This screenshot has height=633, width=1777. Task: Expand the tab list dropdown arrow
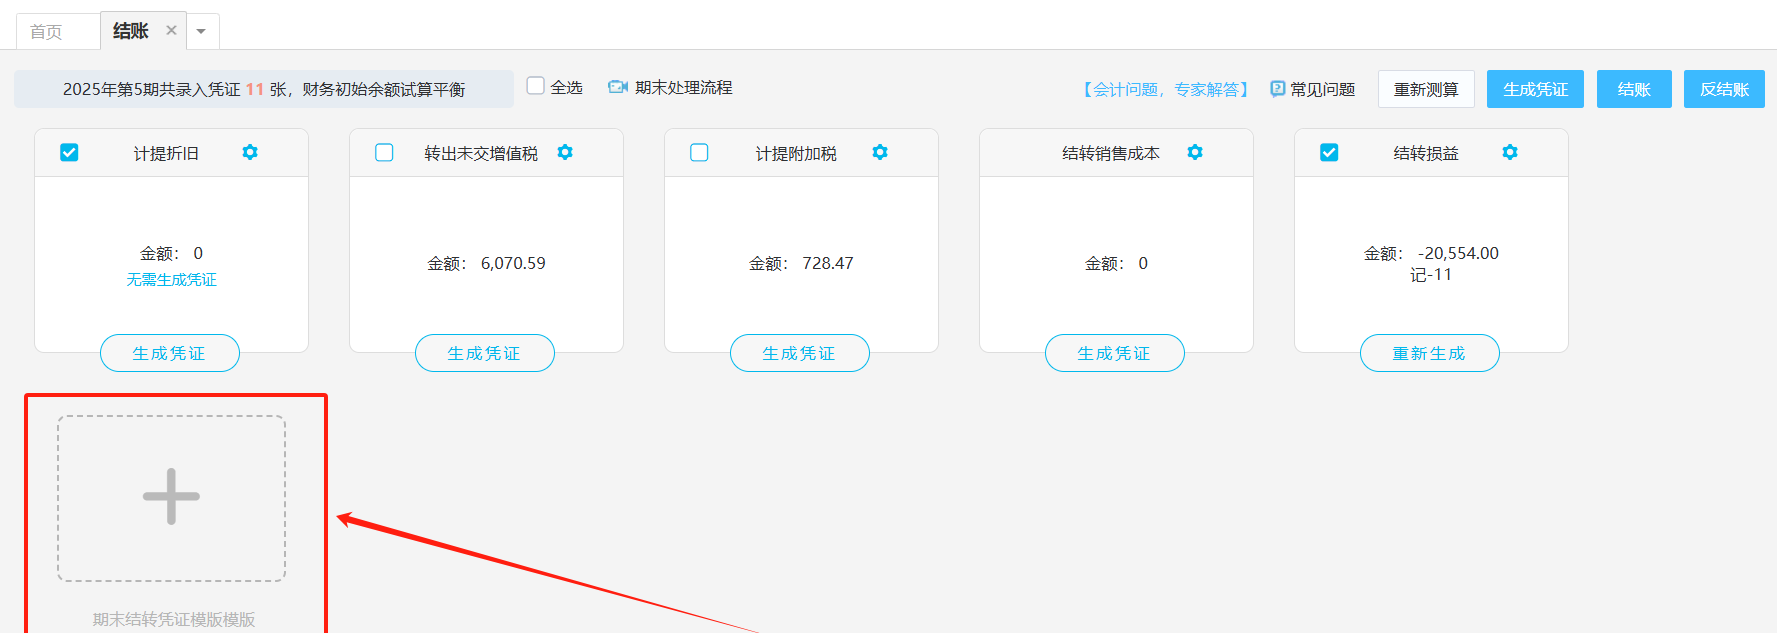point(201,31)
